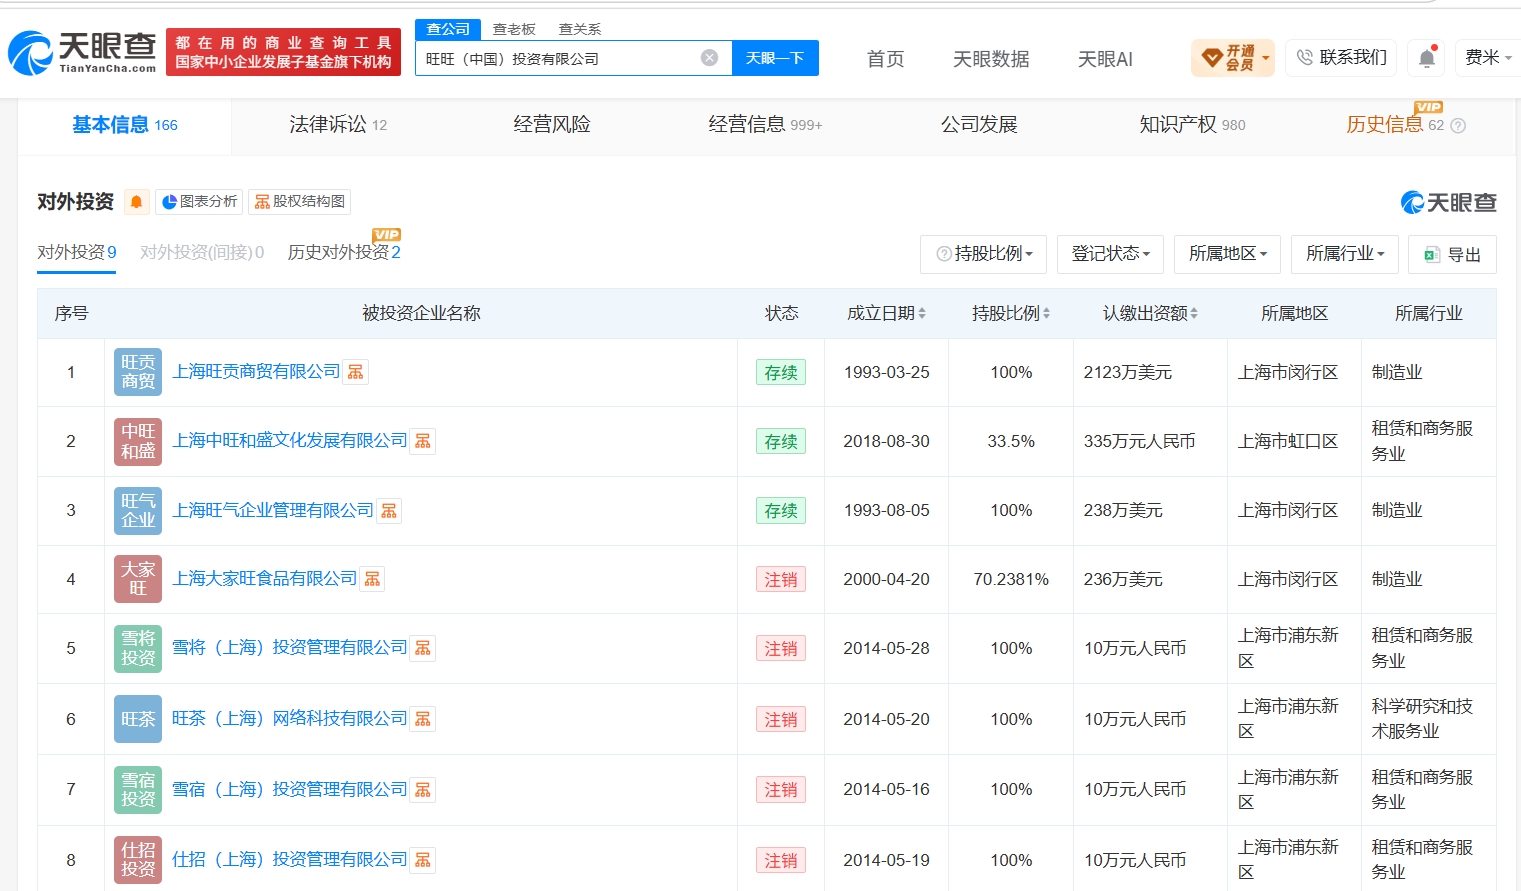
Task: Open 上海中旺和盛文化发展有限公司 company link
Action: tap(290, 441)
